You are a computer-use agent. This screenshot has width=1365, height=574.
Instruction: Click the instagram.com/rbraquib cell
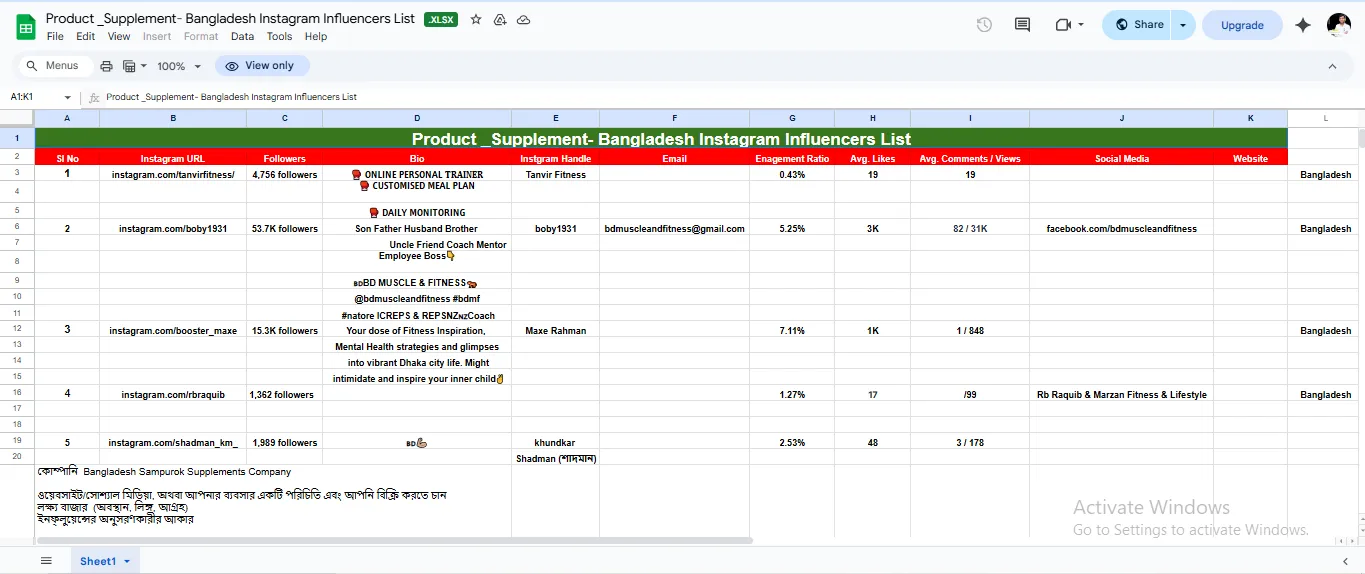[x=173, y=394]
